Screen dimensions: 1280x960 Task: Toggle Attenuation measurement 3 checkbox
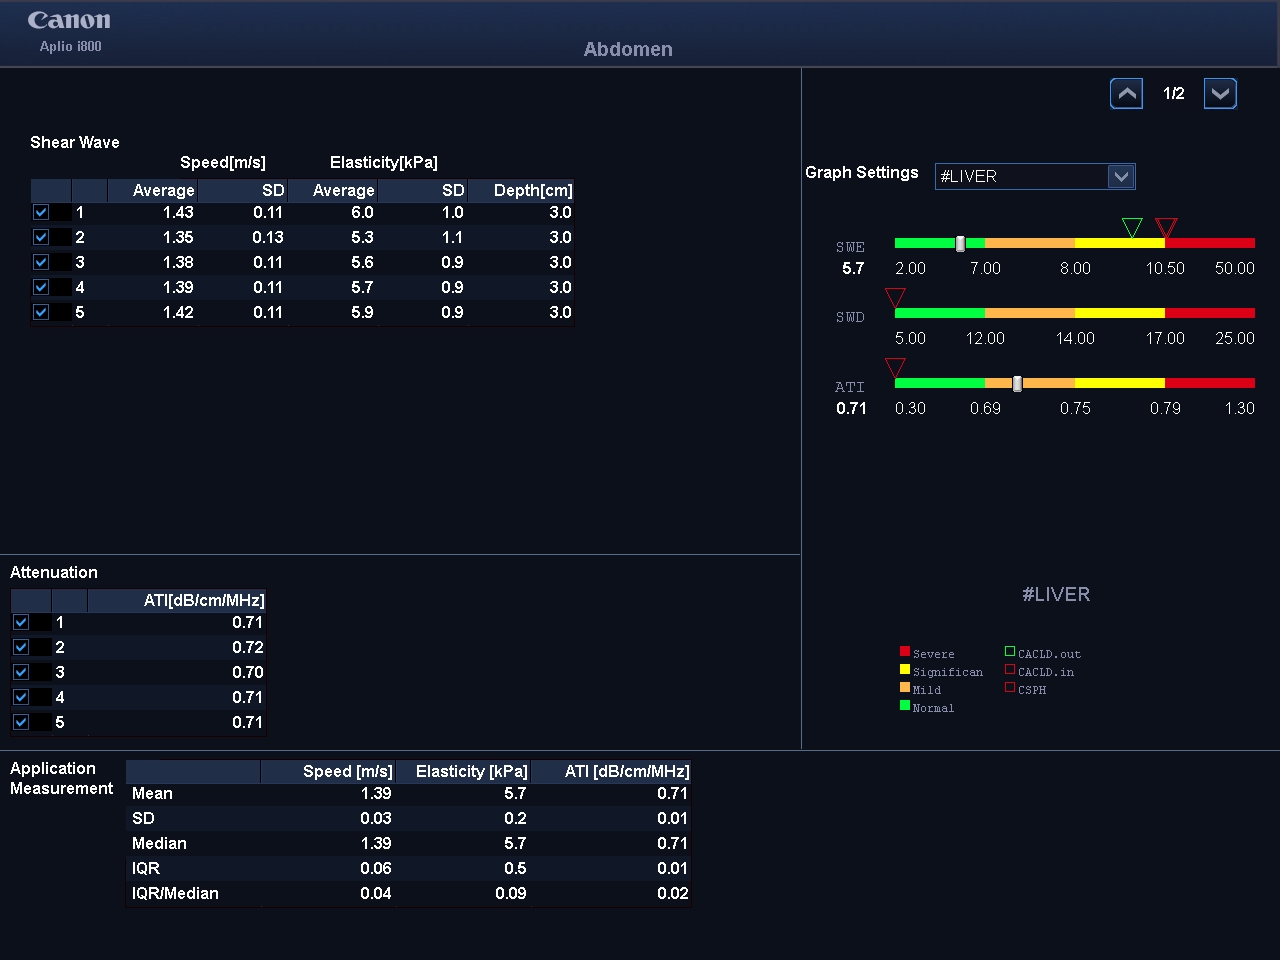[21, 672]
